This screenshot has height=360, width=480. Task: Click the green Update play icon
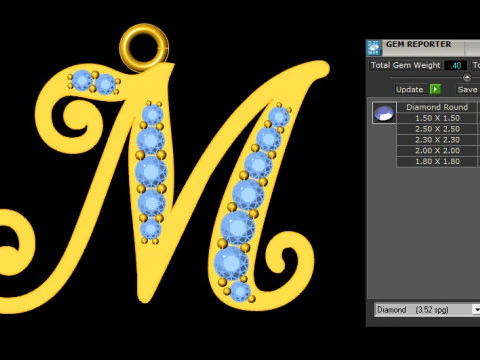coord(435,89)
